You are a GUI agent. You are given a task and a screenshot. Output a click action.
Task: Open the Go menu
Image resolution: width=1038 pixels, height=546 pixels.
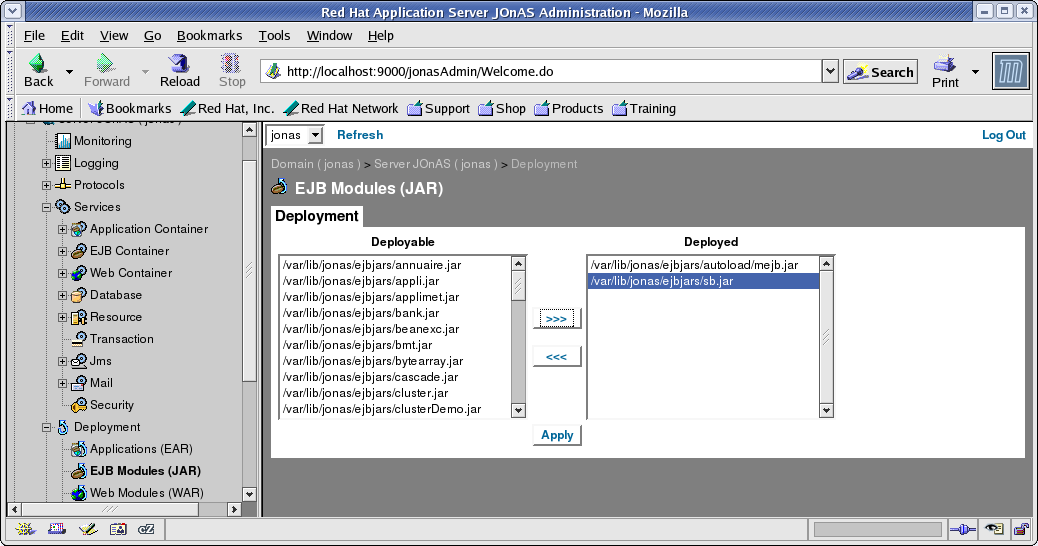(x=152, y=36)
